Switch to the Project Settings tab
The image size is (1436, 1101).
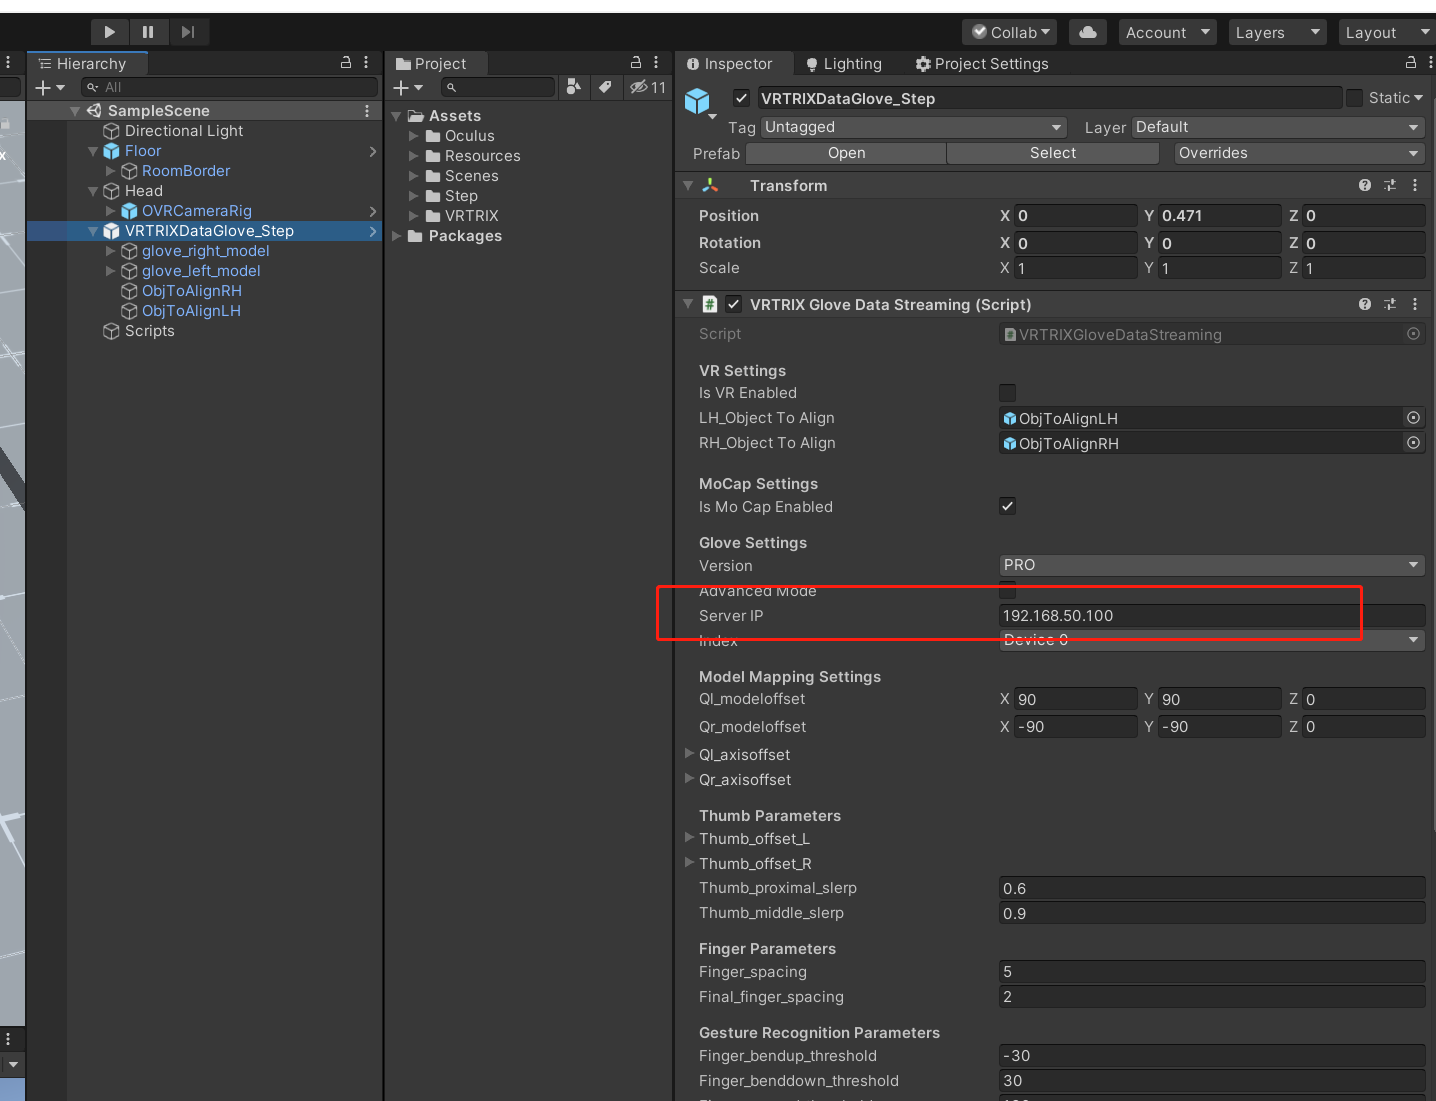982,64
